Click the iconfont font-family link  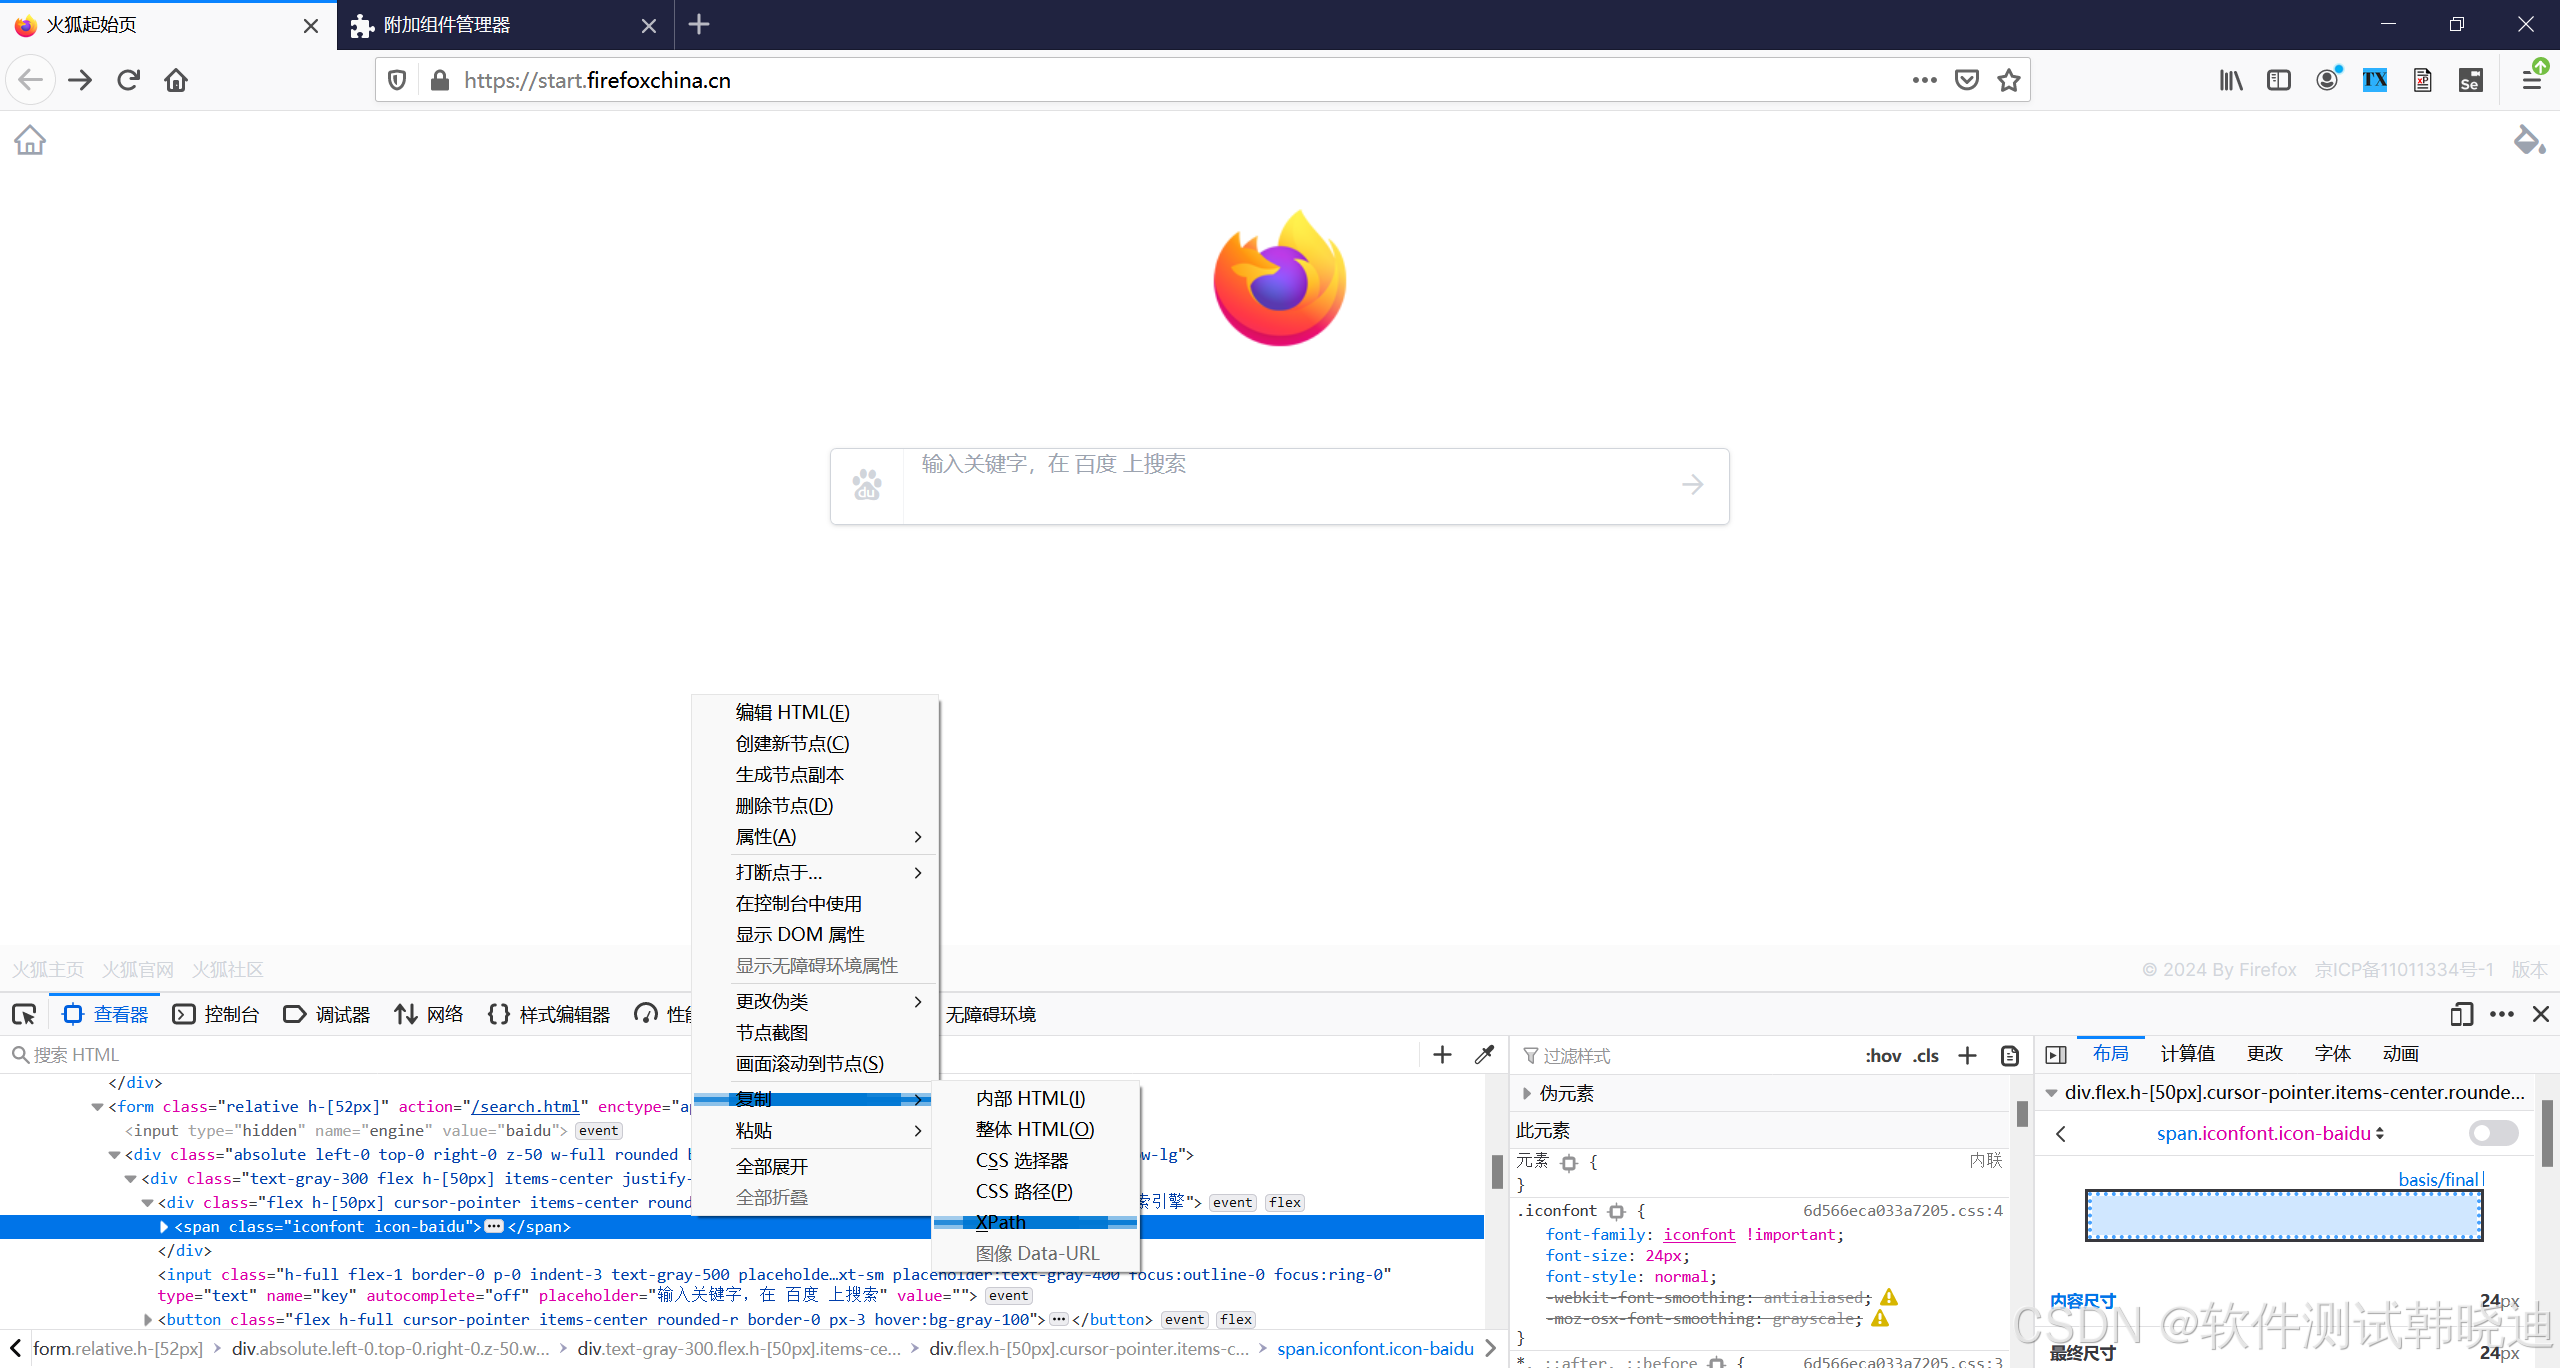1699,1235
